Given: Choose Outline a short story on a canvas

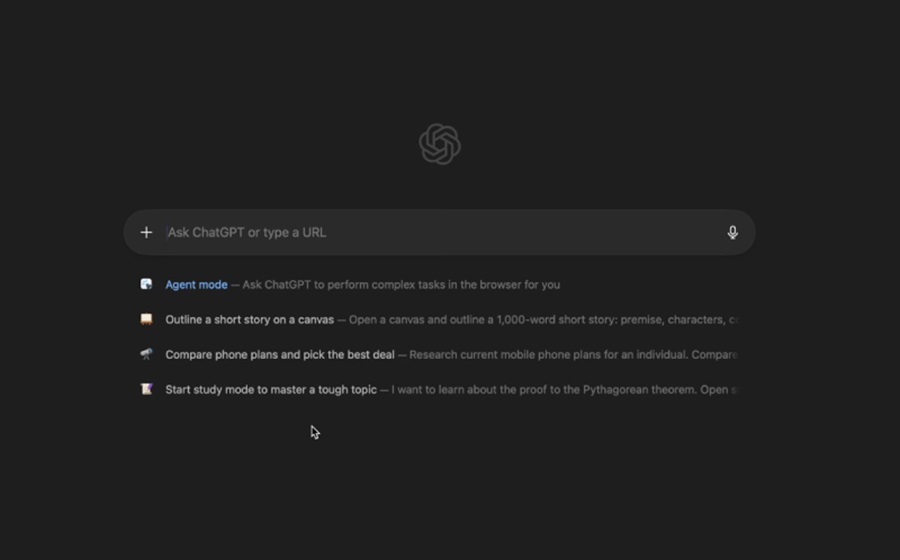Looking at the screenshot, I should (250, 320).
